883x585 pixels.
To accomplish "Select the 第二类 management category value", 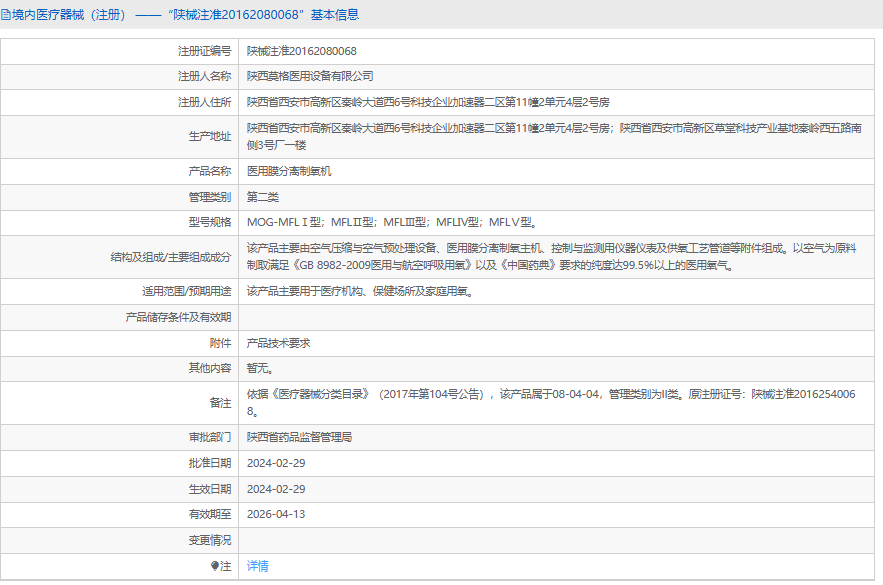I will [x=263, y=197].
